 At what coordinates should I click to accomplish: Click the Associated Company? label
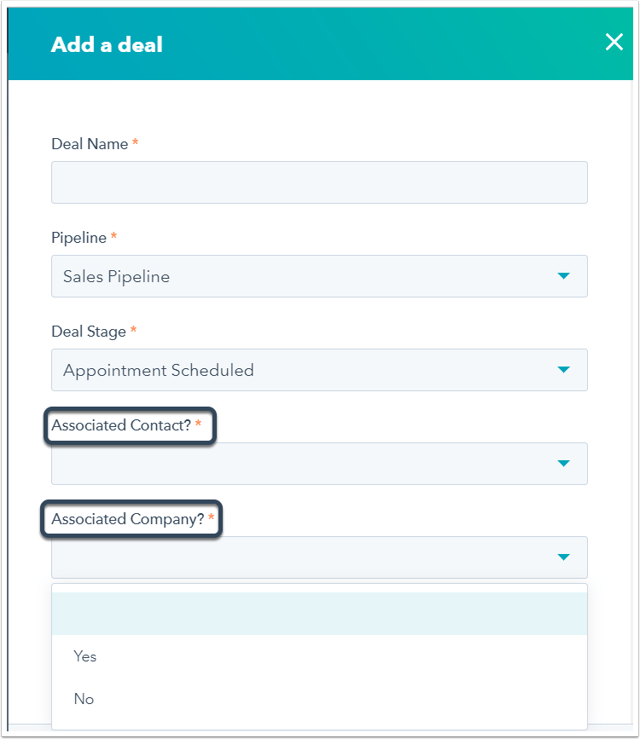tap(127, 519)
